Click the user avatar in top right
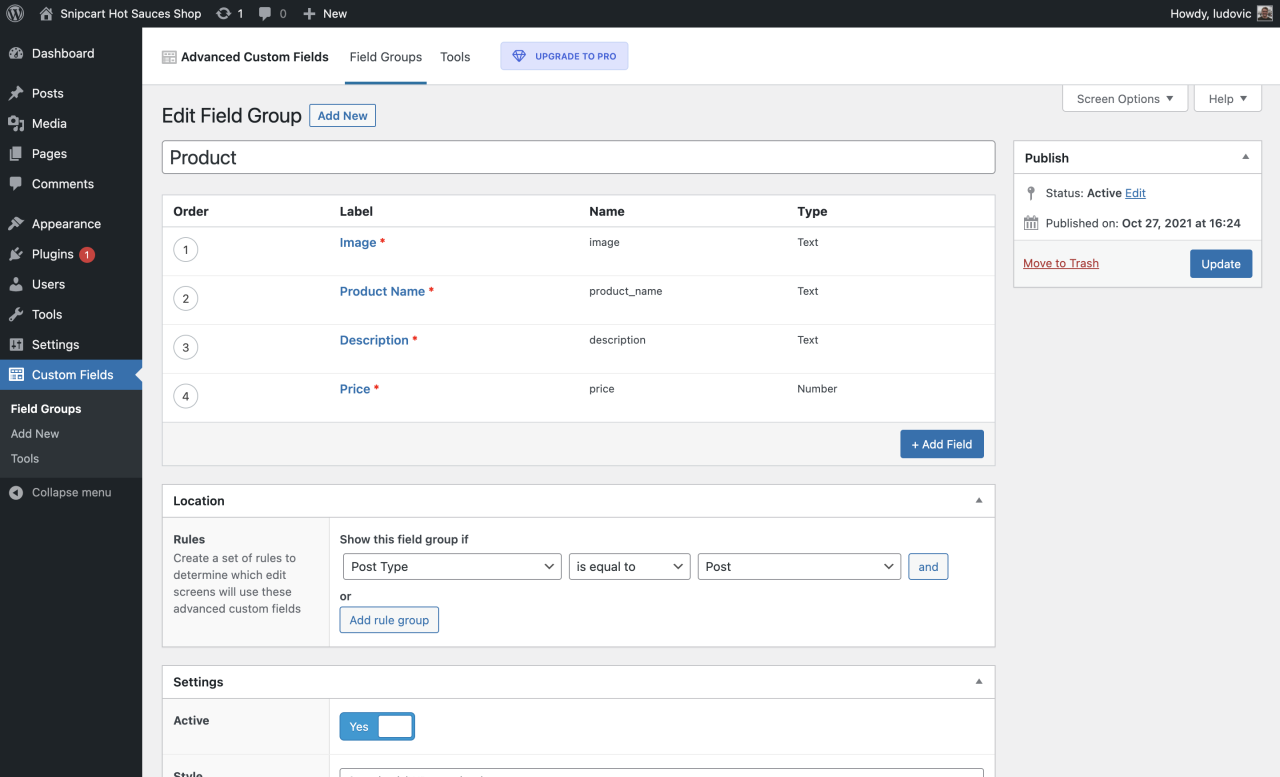The height and width of the screenshot is (777, 1280). 1264,14
